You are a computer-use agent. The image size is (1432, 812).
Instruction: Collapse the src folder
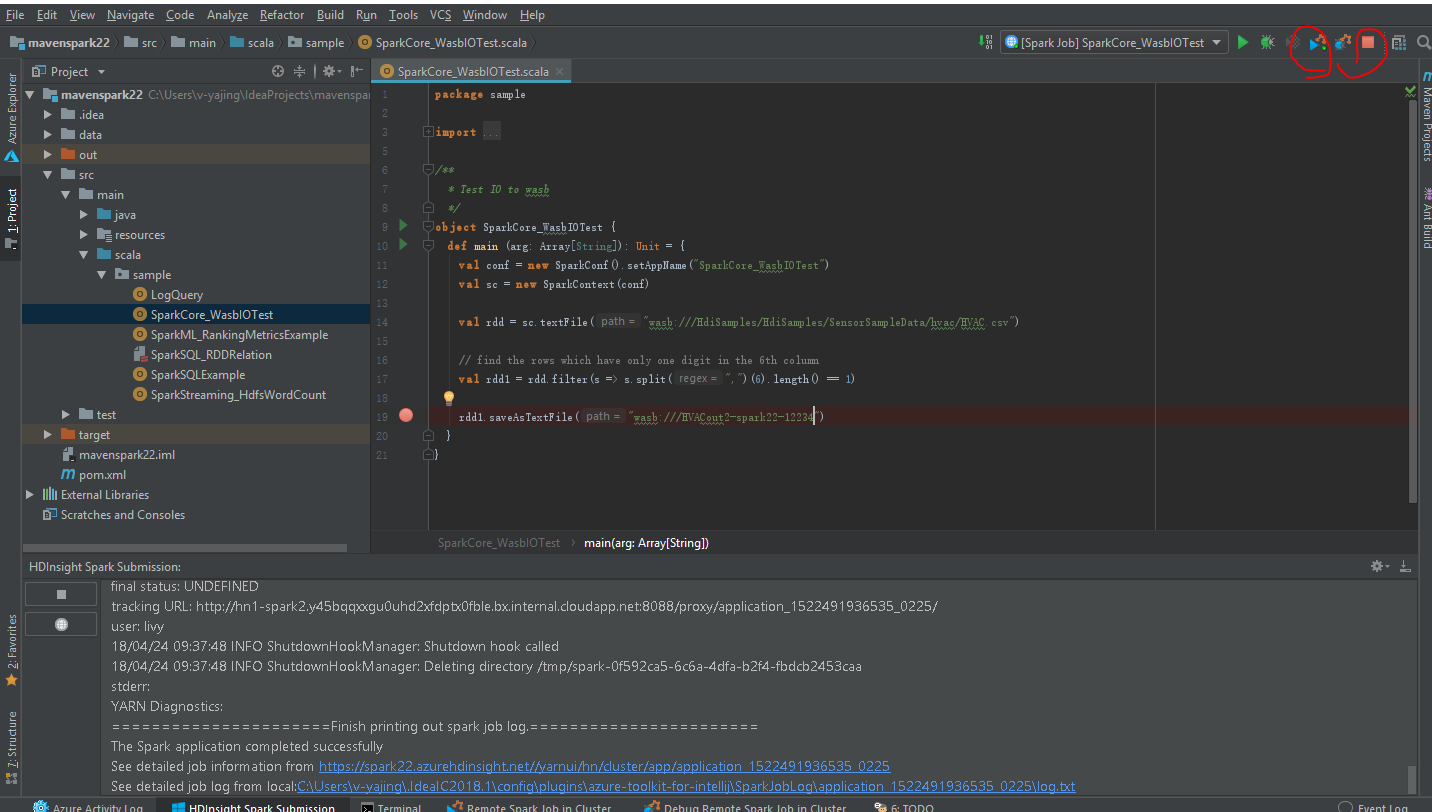point(48,175)
